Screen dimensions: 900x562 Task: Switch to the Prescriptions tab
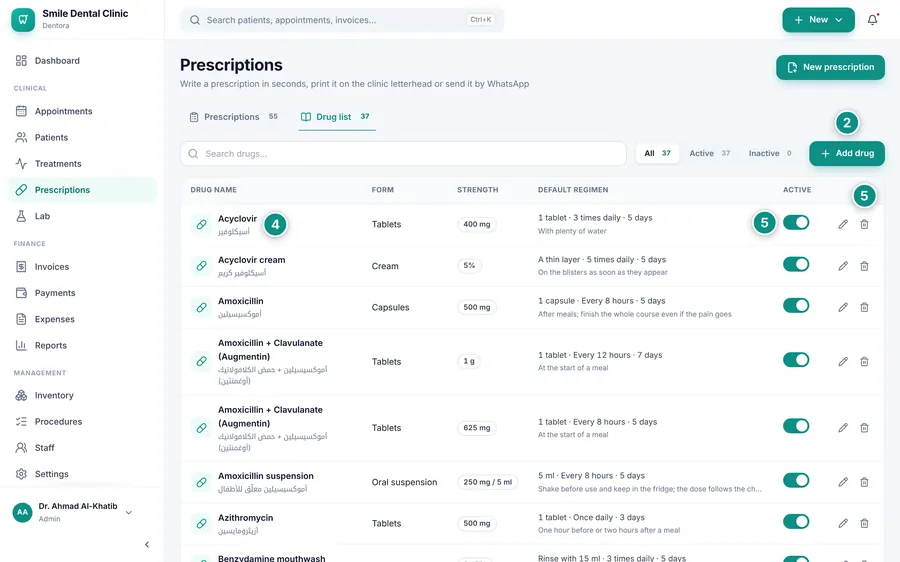[233, 117]
